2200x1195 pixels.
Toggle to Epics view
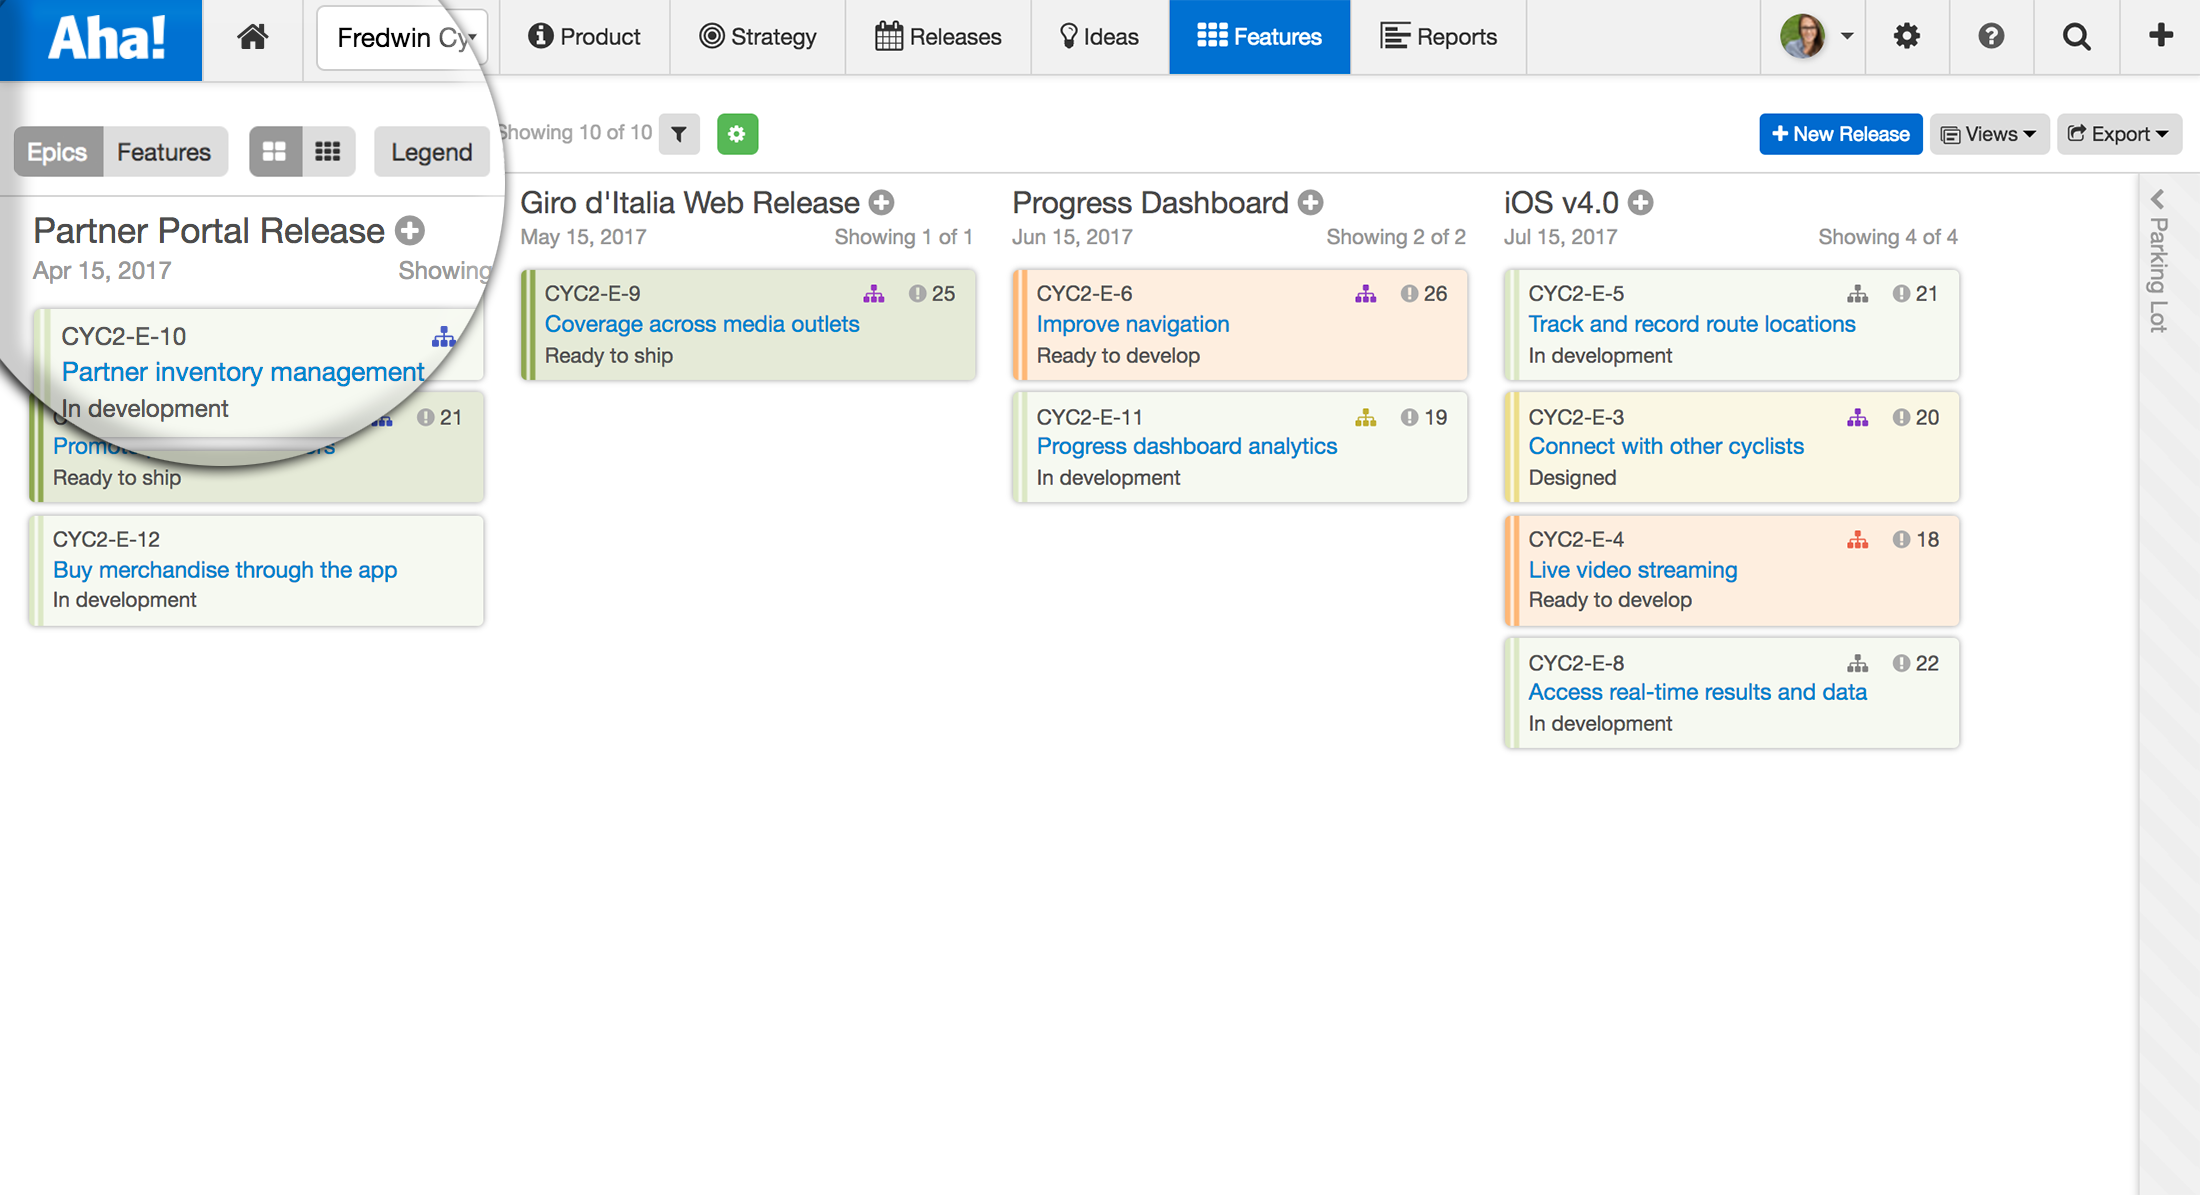[57, 152]
